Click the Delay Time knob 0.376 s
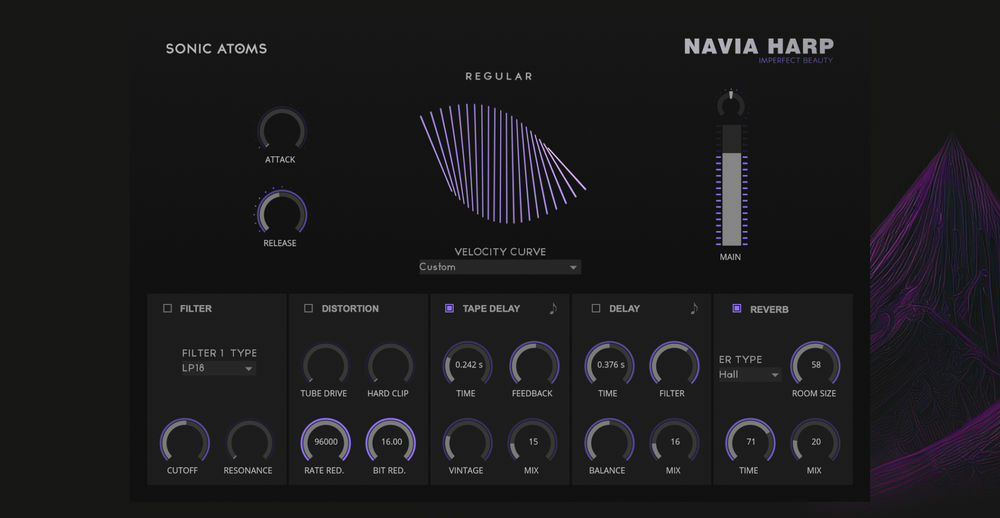 [x=609, y=364]
